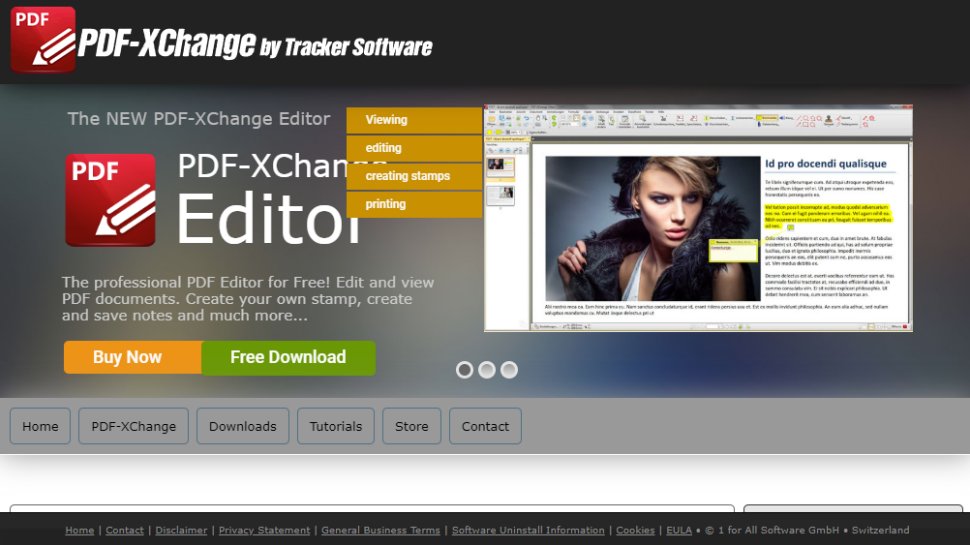Select the first carousel slide dot
970x545 pixels.
click(x=465, y=370)
